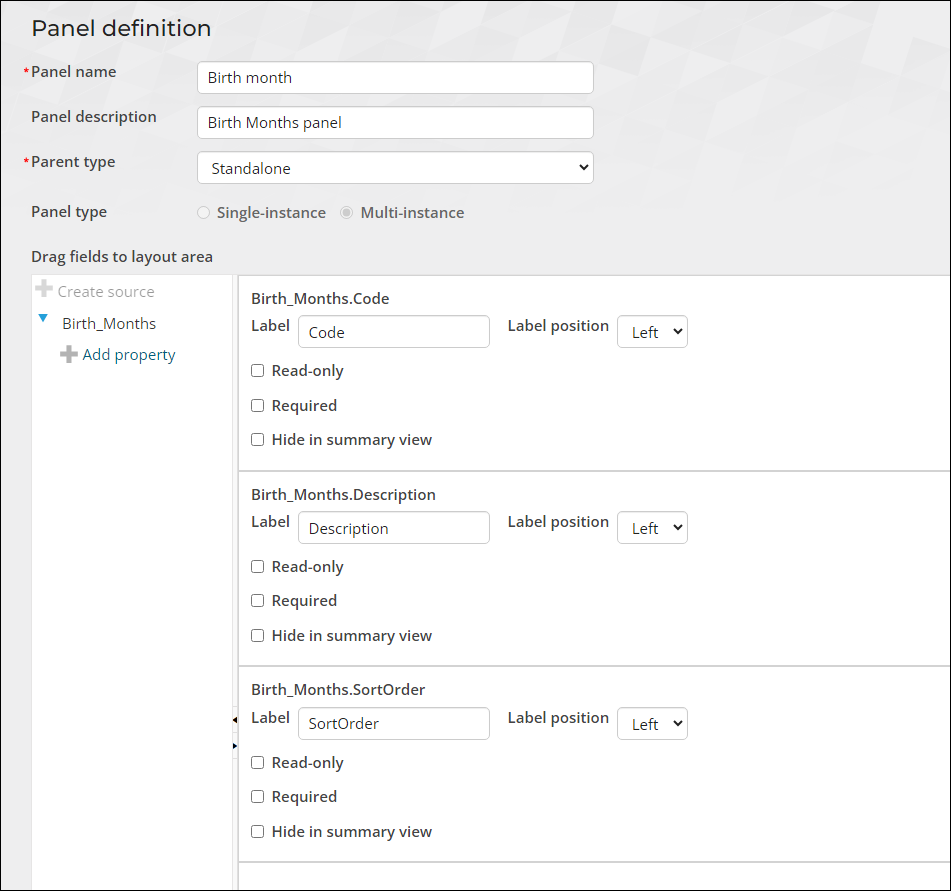
Task: Collapse the Birth_Months tree node
Action: [43, 318]
